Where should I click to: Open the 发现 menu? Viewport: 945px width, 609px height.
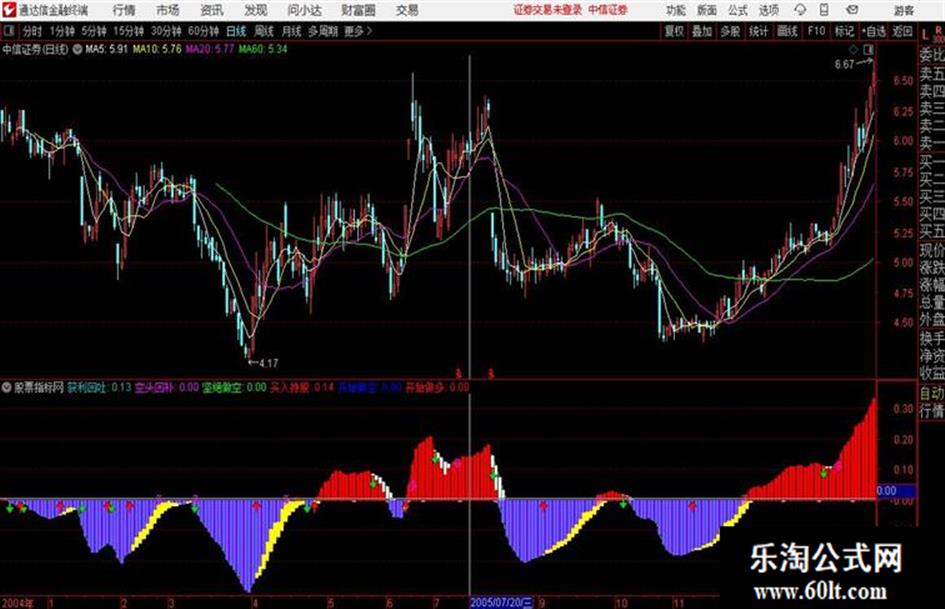pos(256,10)
